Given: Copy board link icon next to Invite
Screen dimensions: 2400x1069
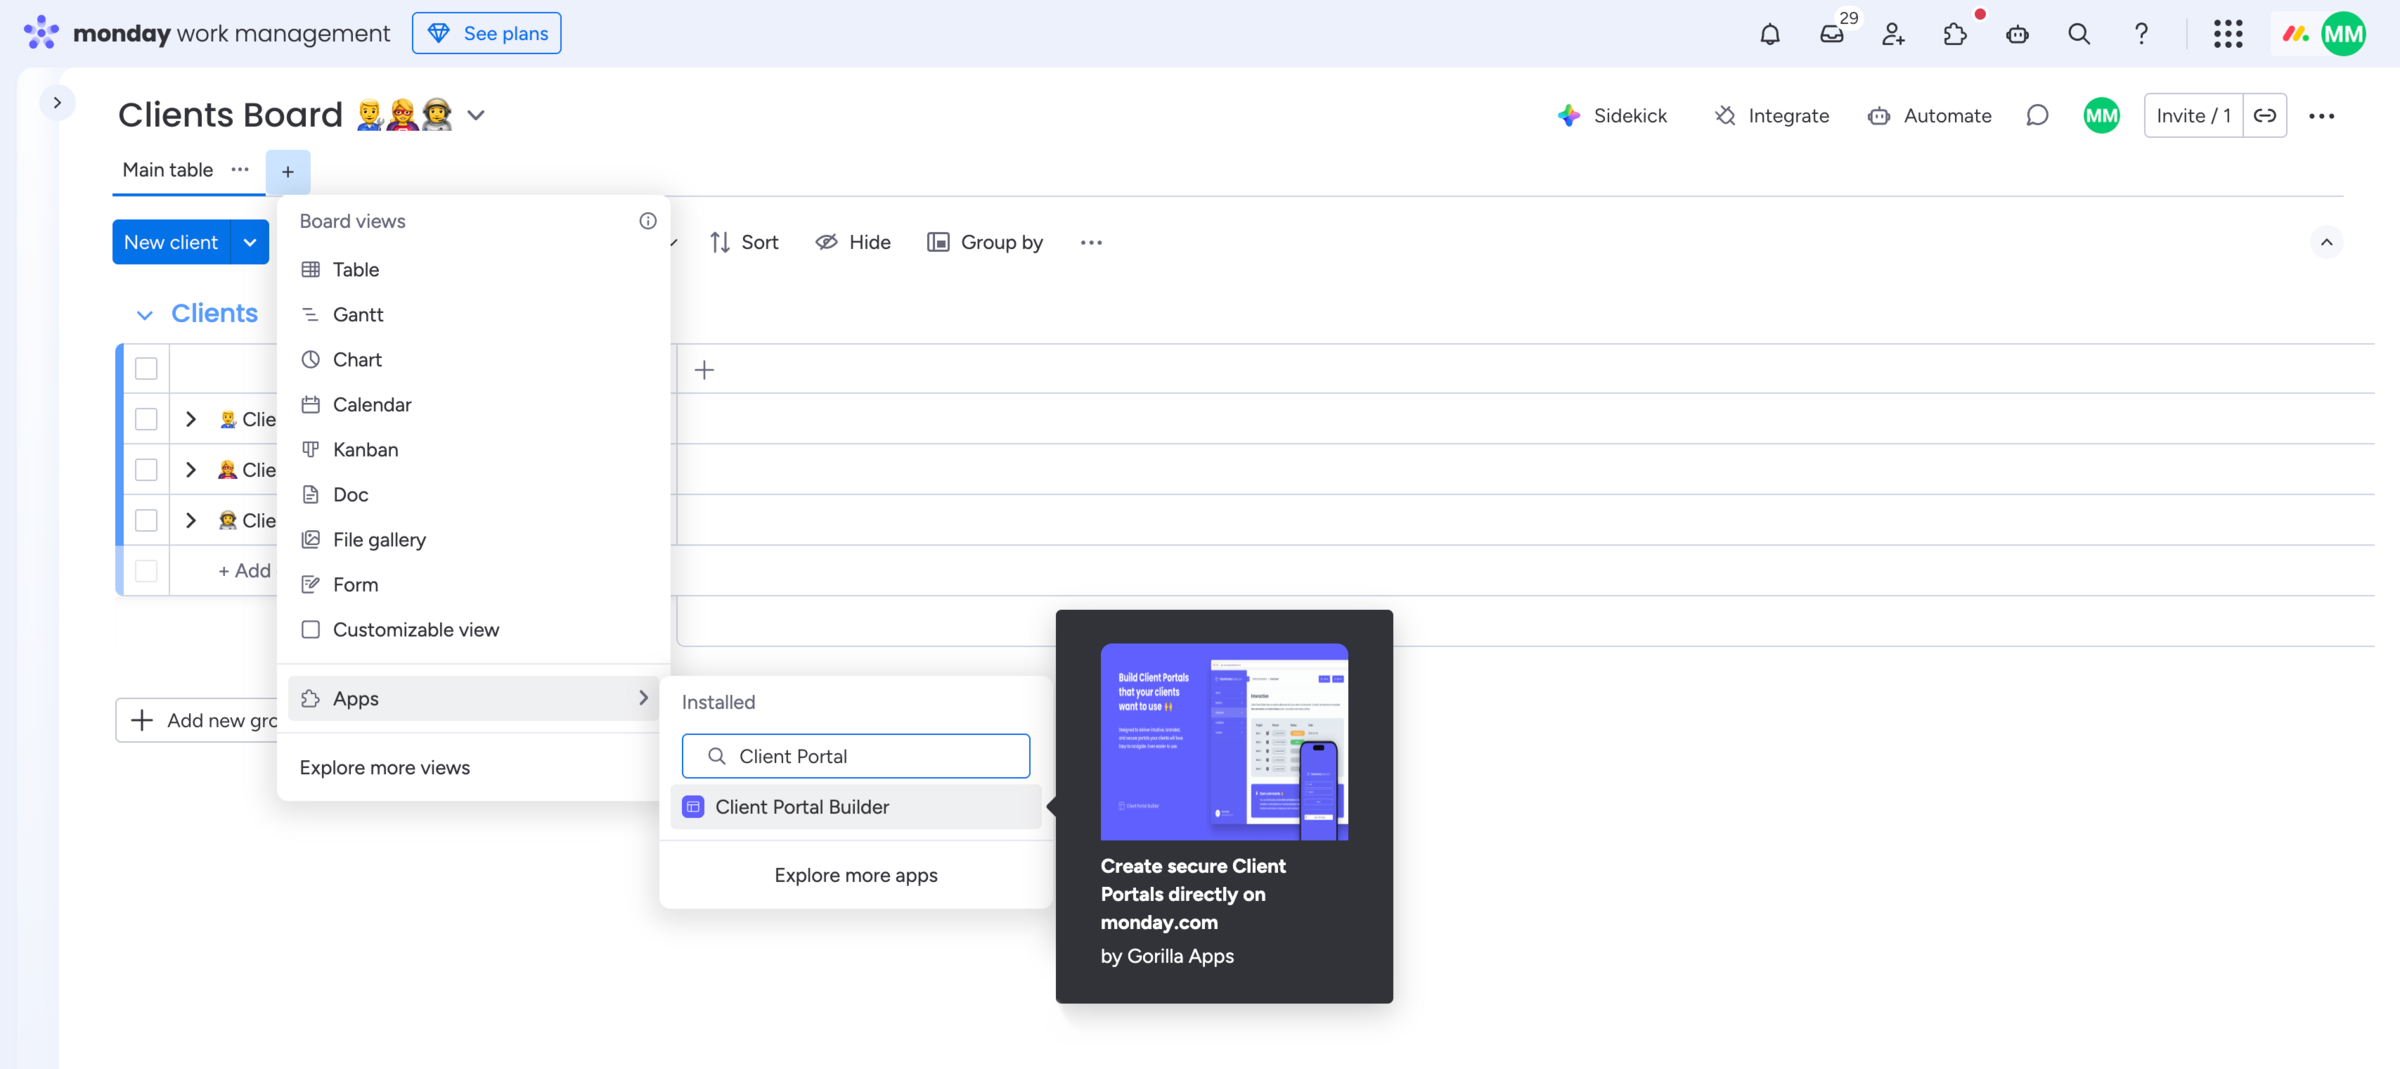Looking at the screenshot, I should click(x=2265, y=116).
